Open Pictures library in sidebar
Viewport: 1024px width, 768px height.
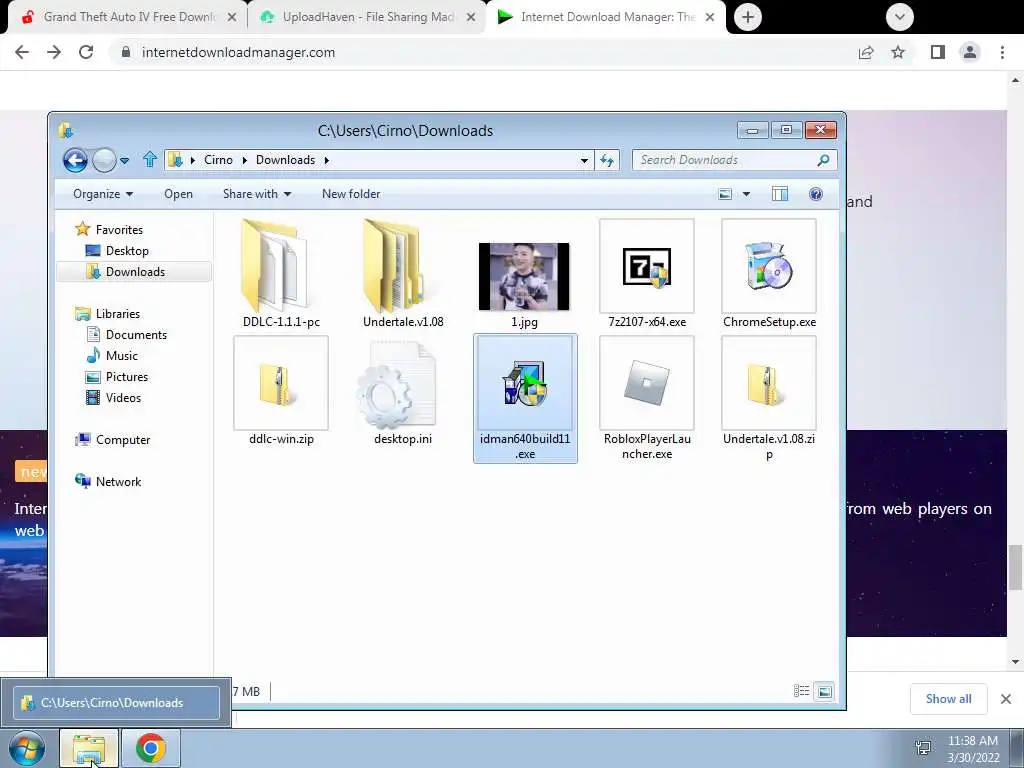coord(127,377)
